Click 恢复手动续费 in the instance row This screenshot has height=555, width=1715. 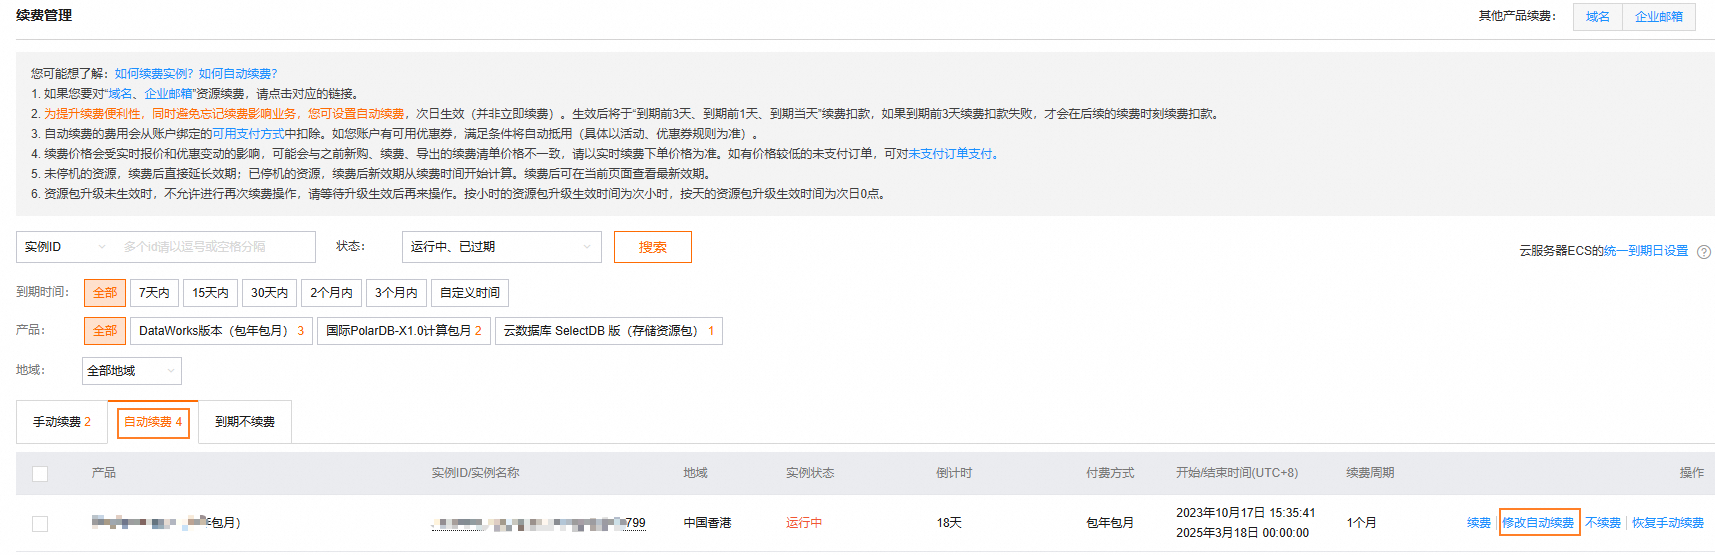click(x=1668, y=523)
